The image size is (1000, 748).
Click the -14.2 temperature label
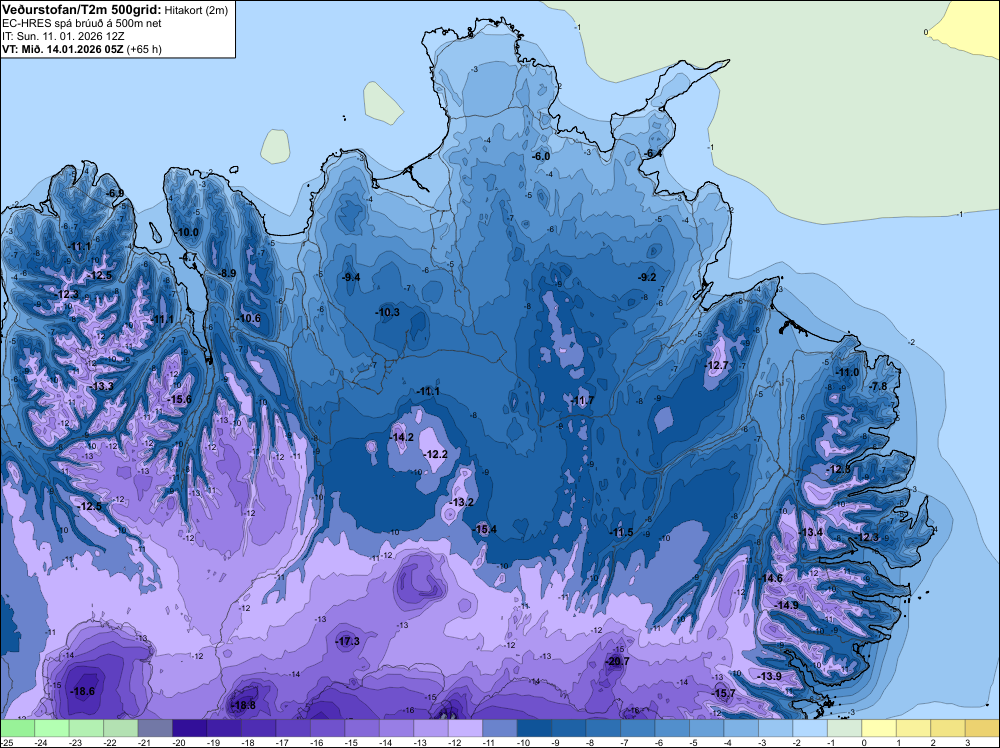pyautogui.click(x=402, y=437)
